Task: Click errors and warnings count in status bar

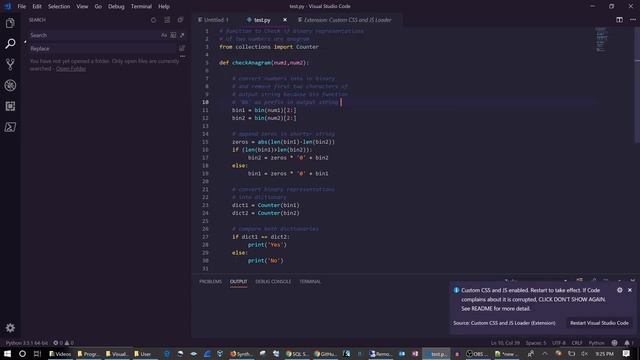Action: [x=63, y=343]
